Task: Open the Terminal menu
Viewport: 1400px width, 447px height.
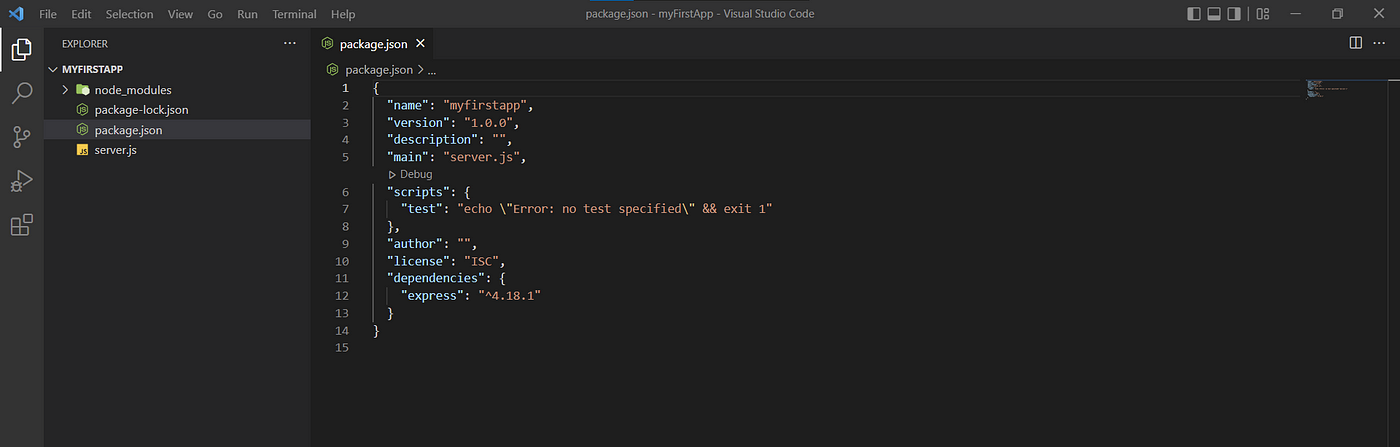Action: click(x=294, y=14)
